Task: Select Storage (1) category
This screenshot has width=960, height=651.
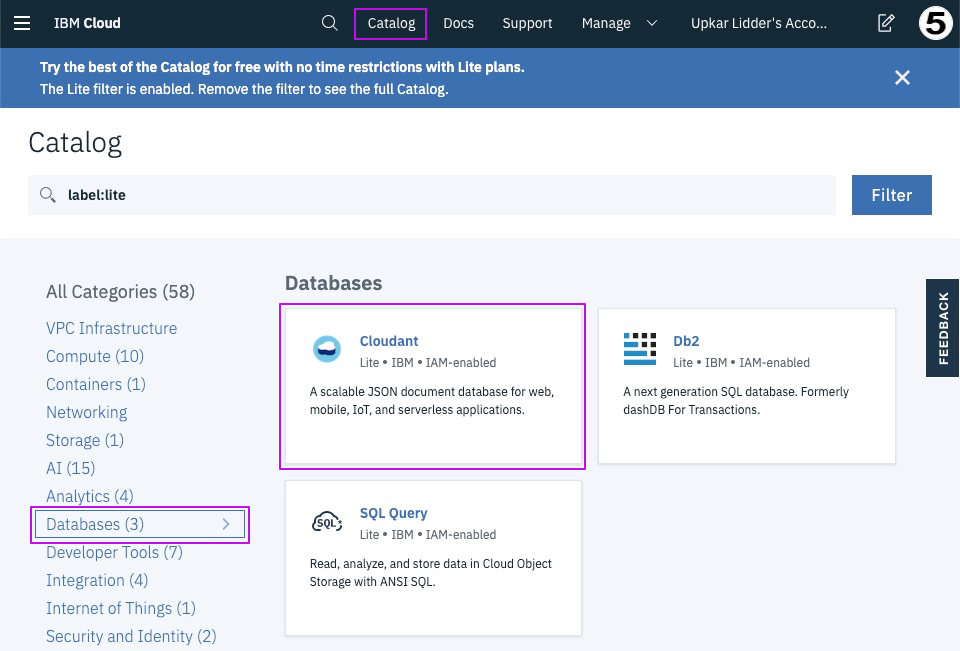Action: [x=85, y=440]
